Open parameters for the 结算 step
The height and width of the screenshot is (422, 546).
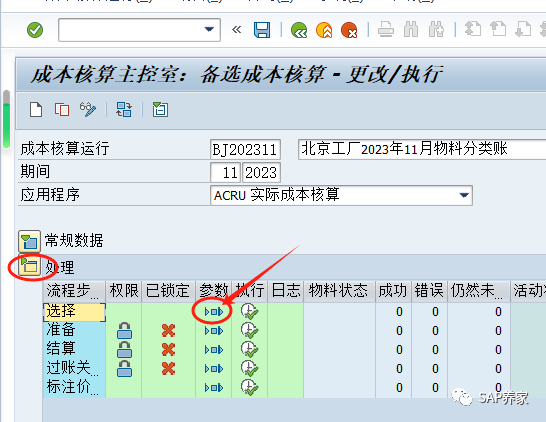(x=214, y=350)
